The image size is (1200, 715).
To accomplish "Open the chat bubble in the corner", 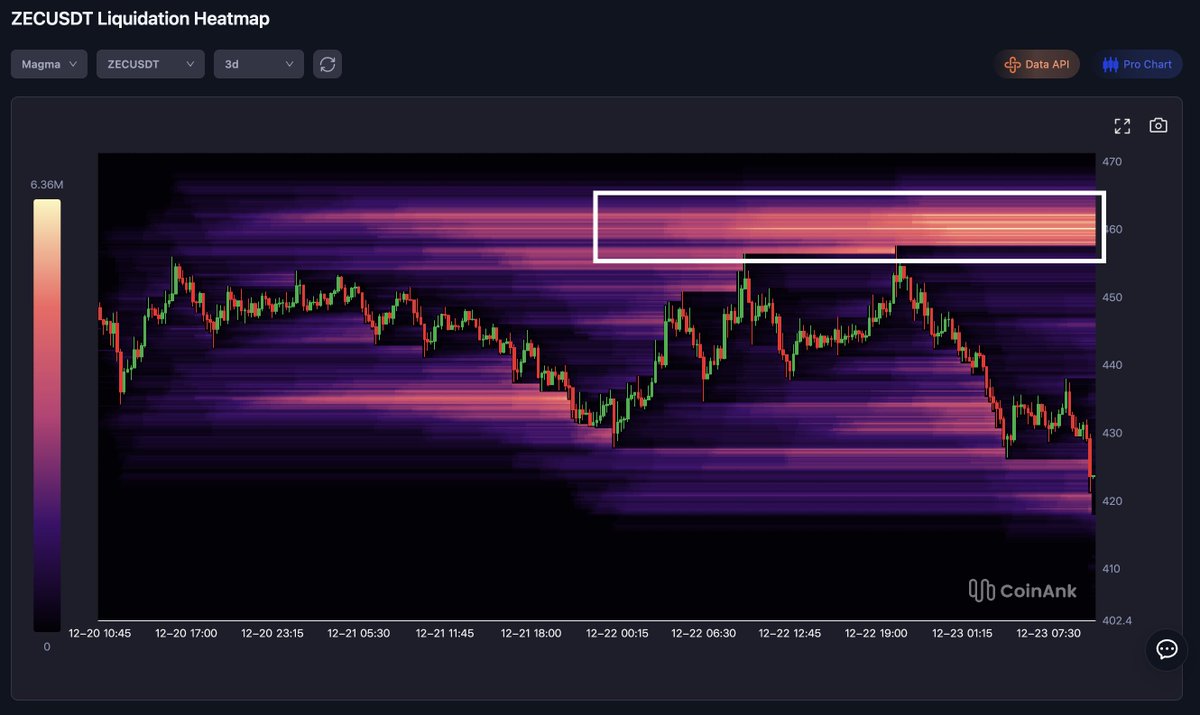I will [x=1166, y=650].
